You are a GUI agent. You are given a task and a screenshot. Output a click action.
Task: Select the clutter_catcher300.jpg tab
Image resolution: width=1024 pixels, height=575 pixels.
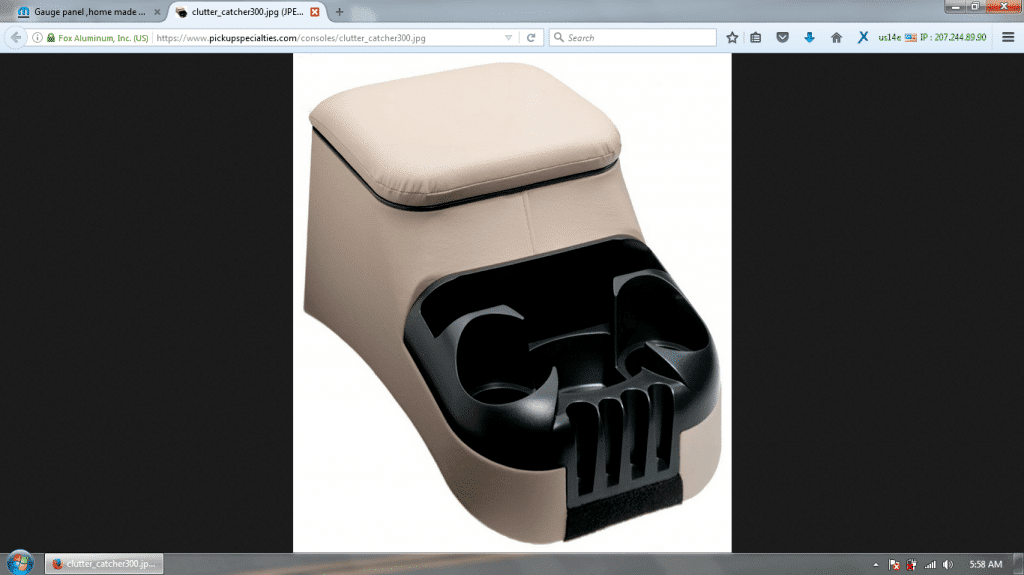[x=246, y=12]
